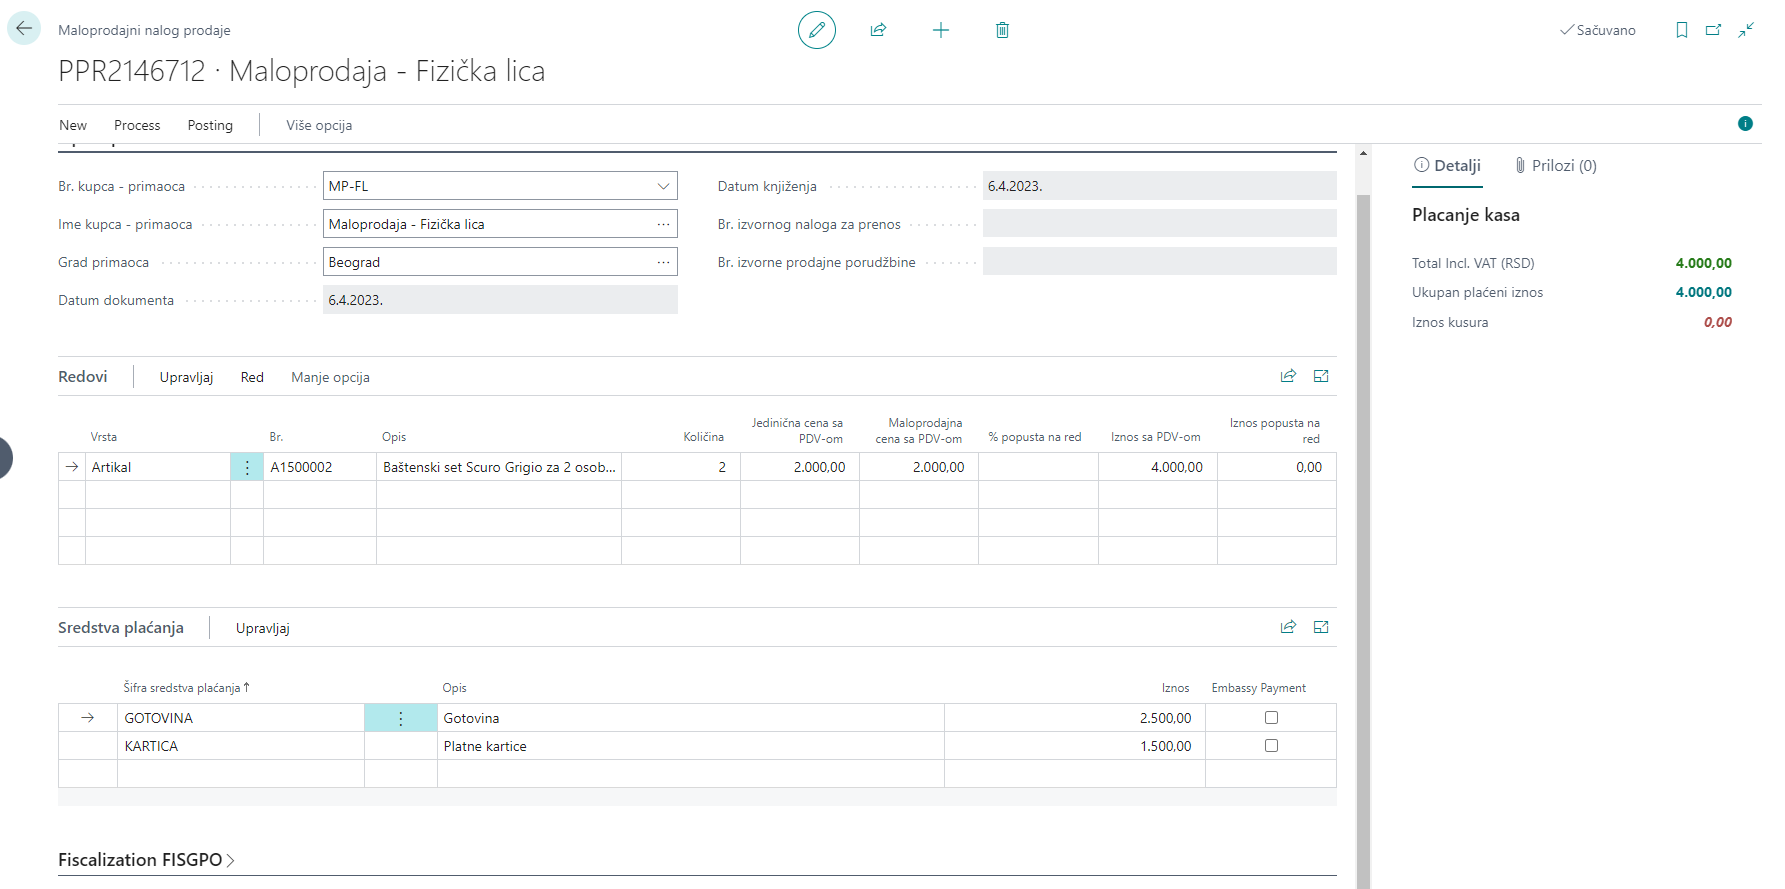Click the Grad primaoca input field
The image size is (1785, 889).
[x=488, y=262]
